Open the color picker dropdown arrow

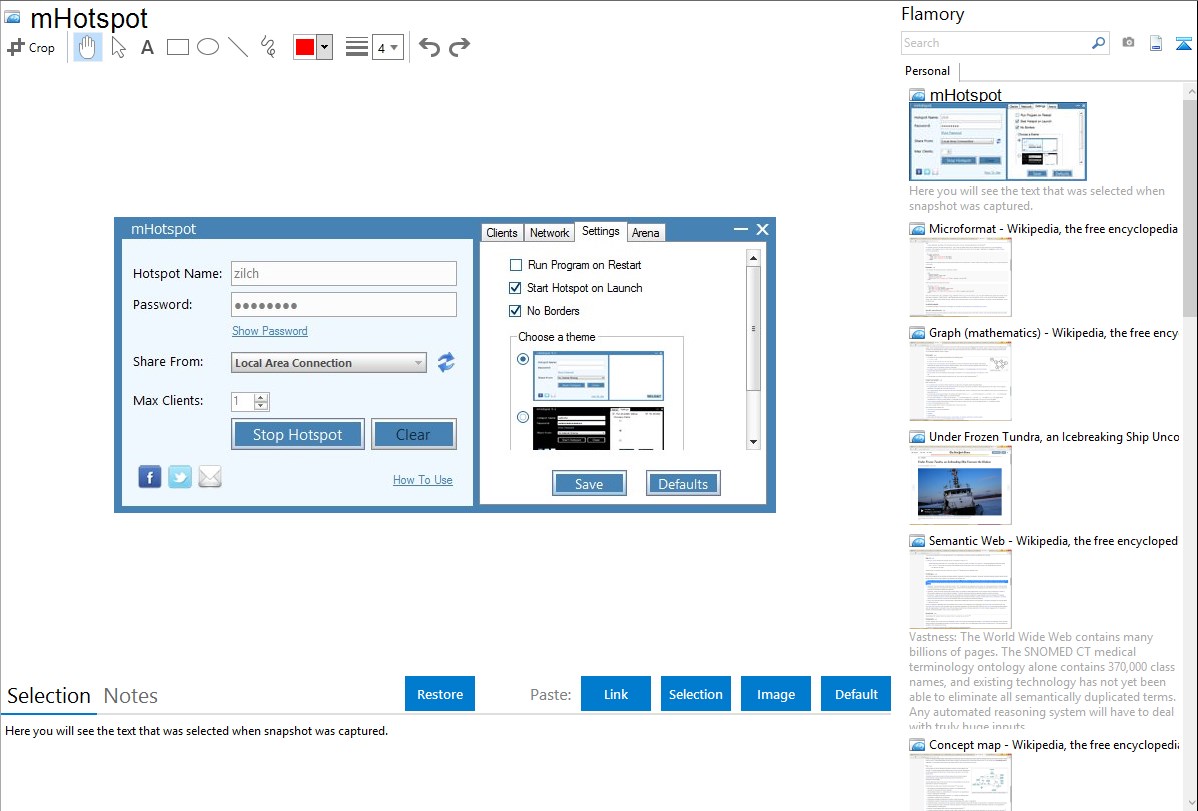(324, 47)
